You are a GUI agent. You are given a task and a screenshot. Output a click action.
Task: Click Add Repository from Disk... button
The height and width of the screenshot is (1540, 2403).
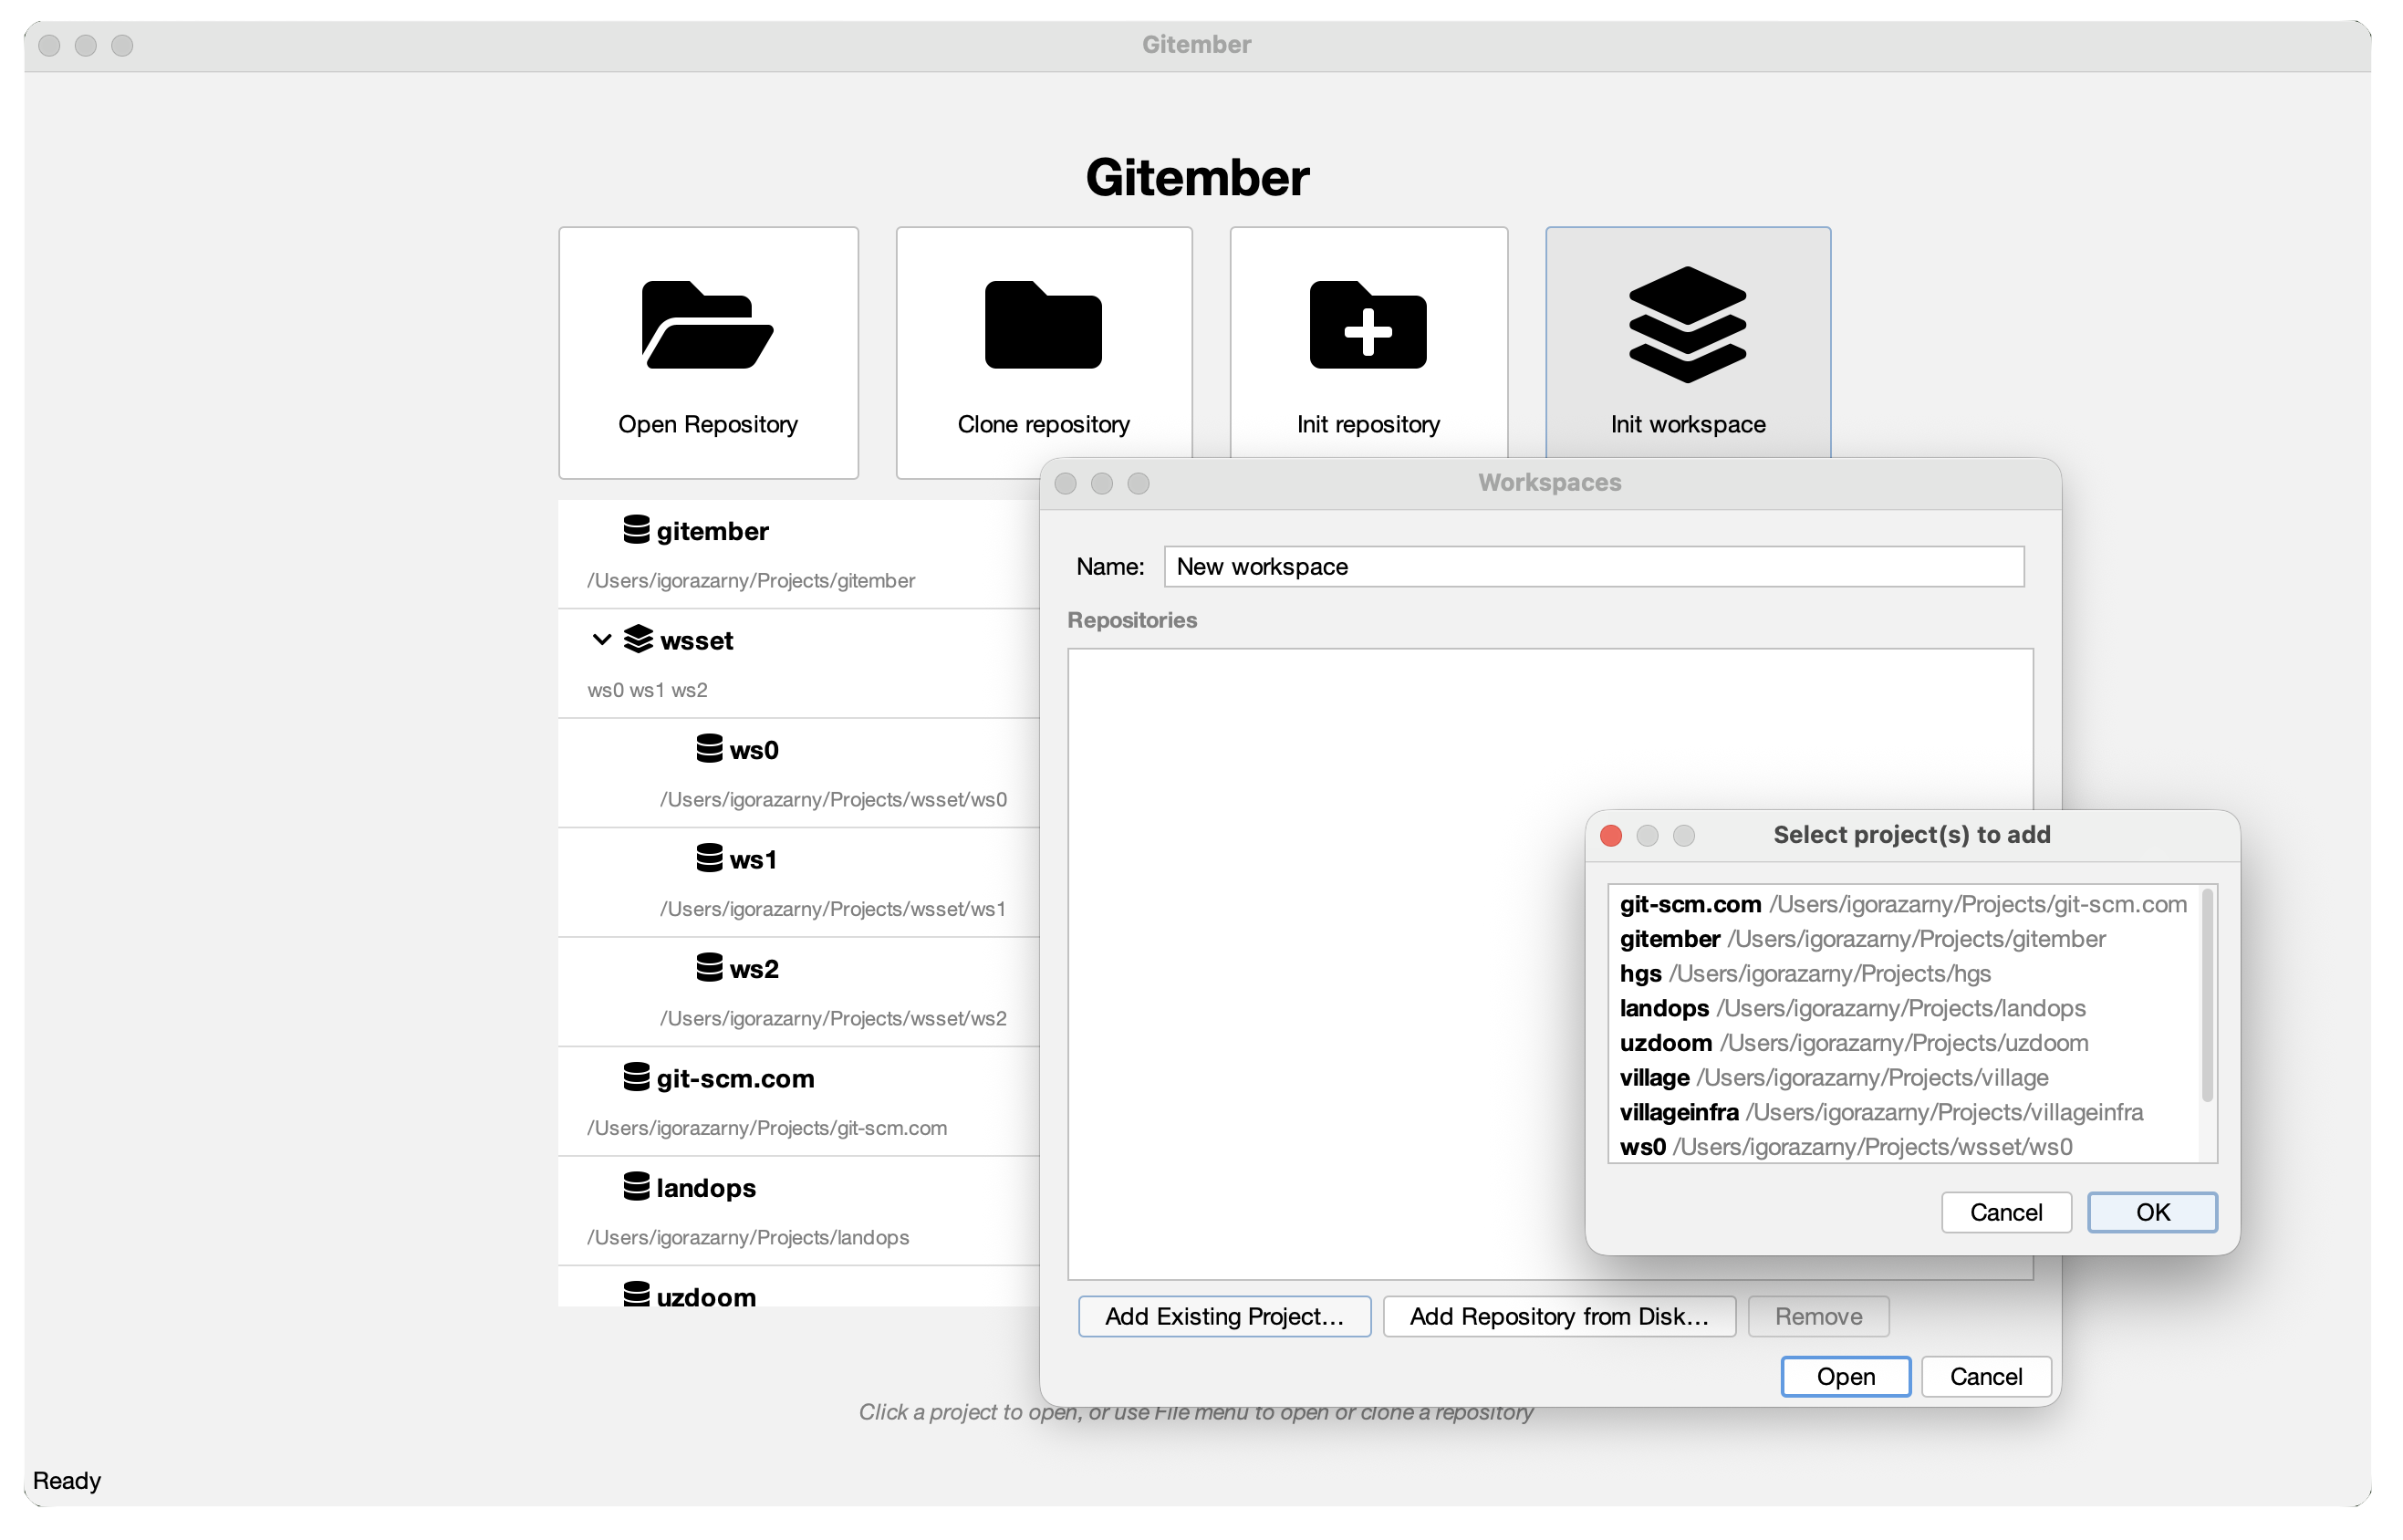point(1562,1319)
